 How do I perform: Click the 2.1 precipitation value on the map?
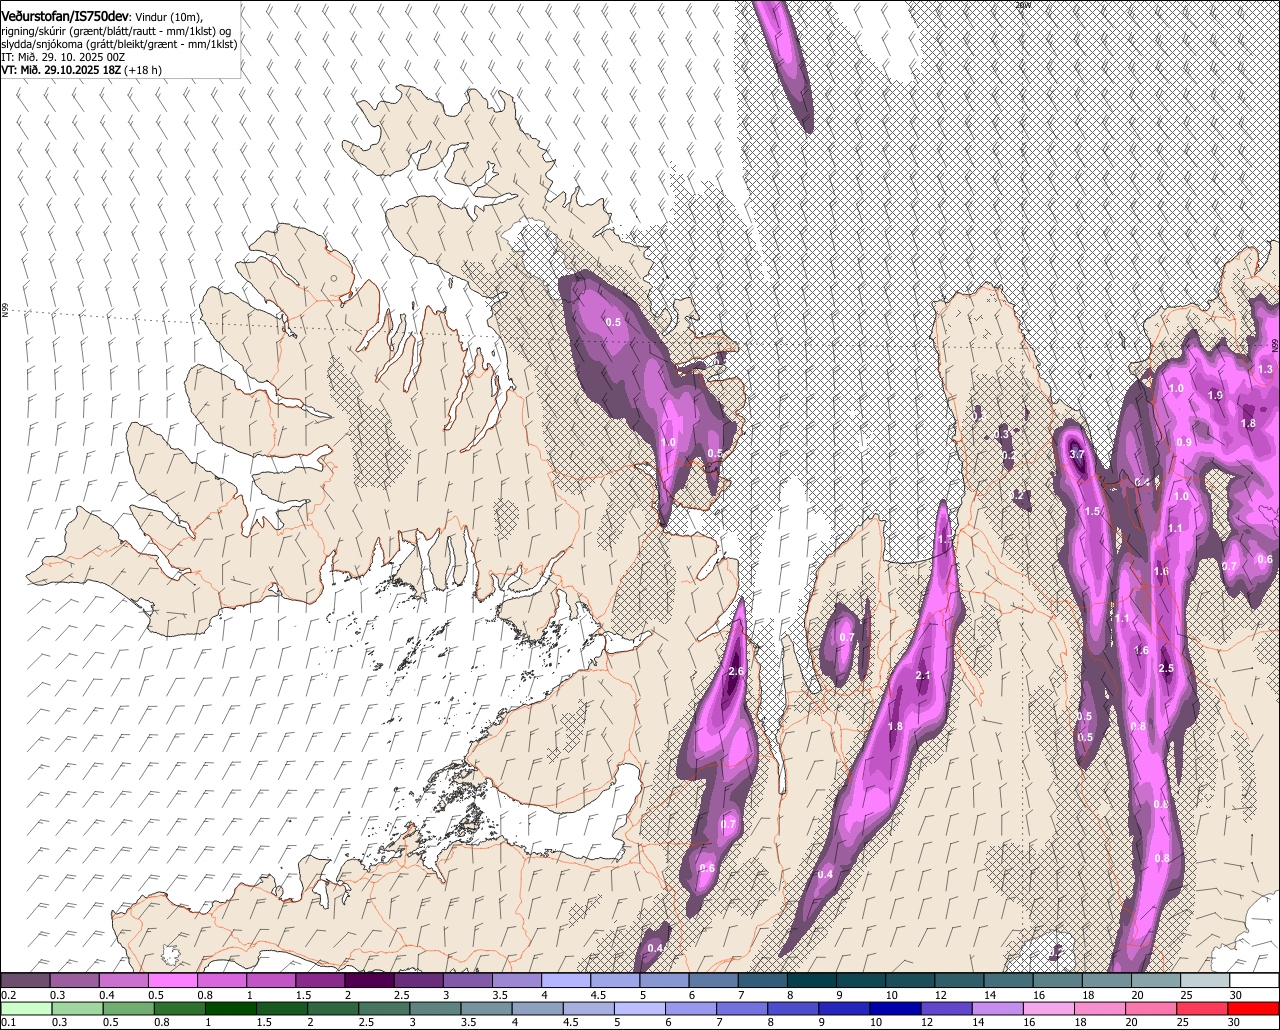click(x=923, y=676)
